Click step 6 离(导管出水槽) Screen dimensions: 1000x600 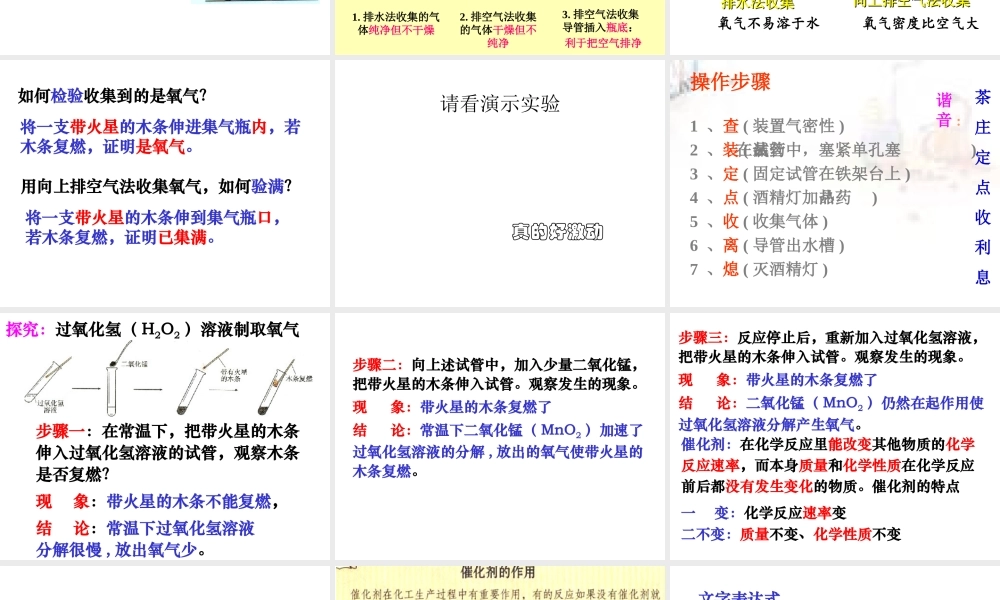tap(767, 245)
